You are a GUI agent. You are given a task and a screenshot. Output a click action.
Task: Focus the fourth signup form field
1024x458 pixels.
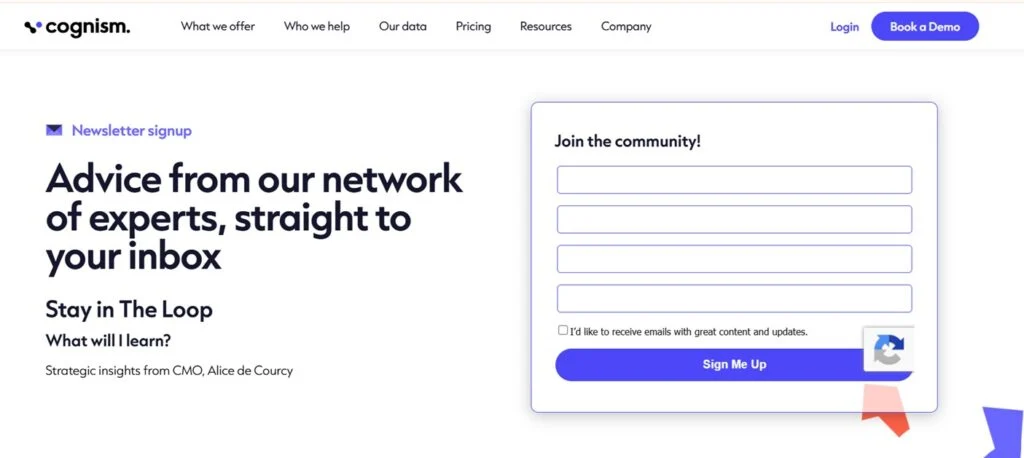[x=734, y=299]
